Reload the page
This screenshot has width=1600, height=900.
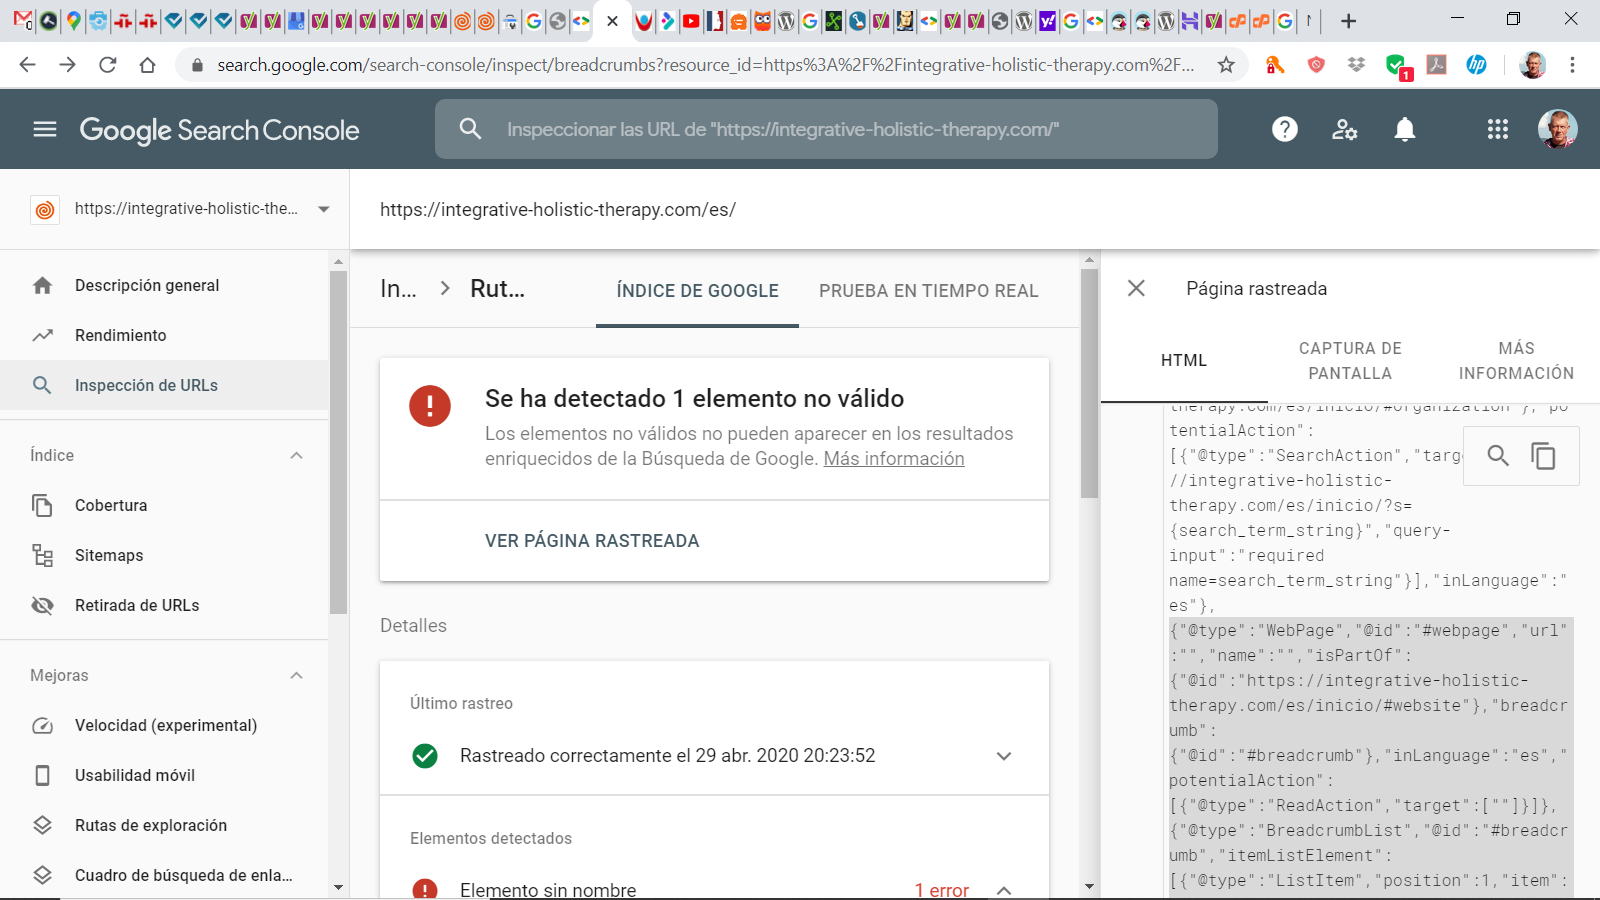tap(108, 65)
